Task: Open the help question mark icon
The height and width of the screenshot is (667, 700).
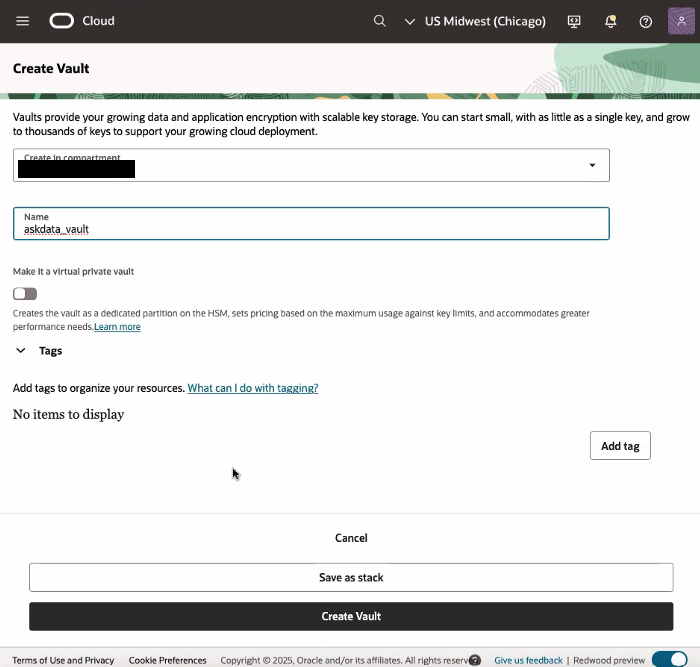Action: click(646, 21)
